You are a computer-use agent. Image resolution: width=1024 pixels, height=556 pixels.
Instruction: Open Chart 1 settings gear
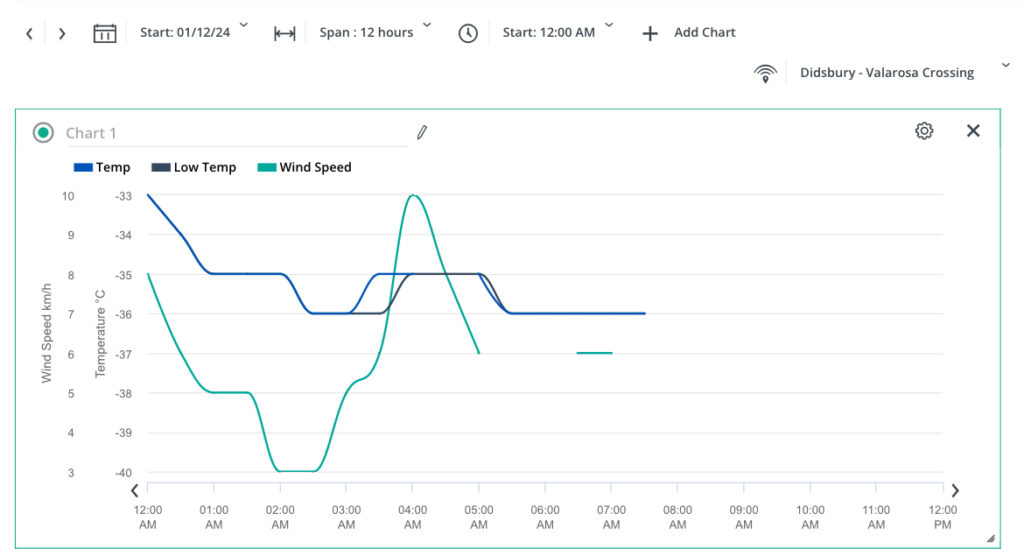(924, 131)
